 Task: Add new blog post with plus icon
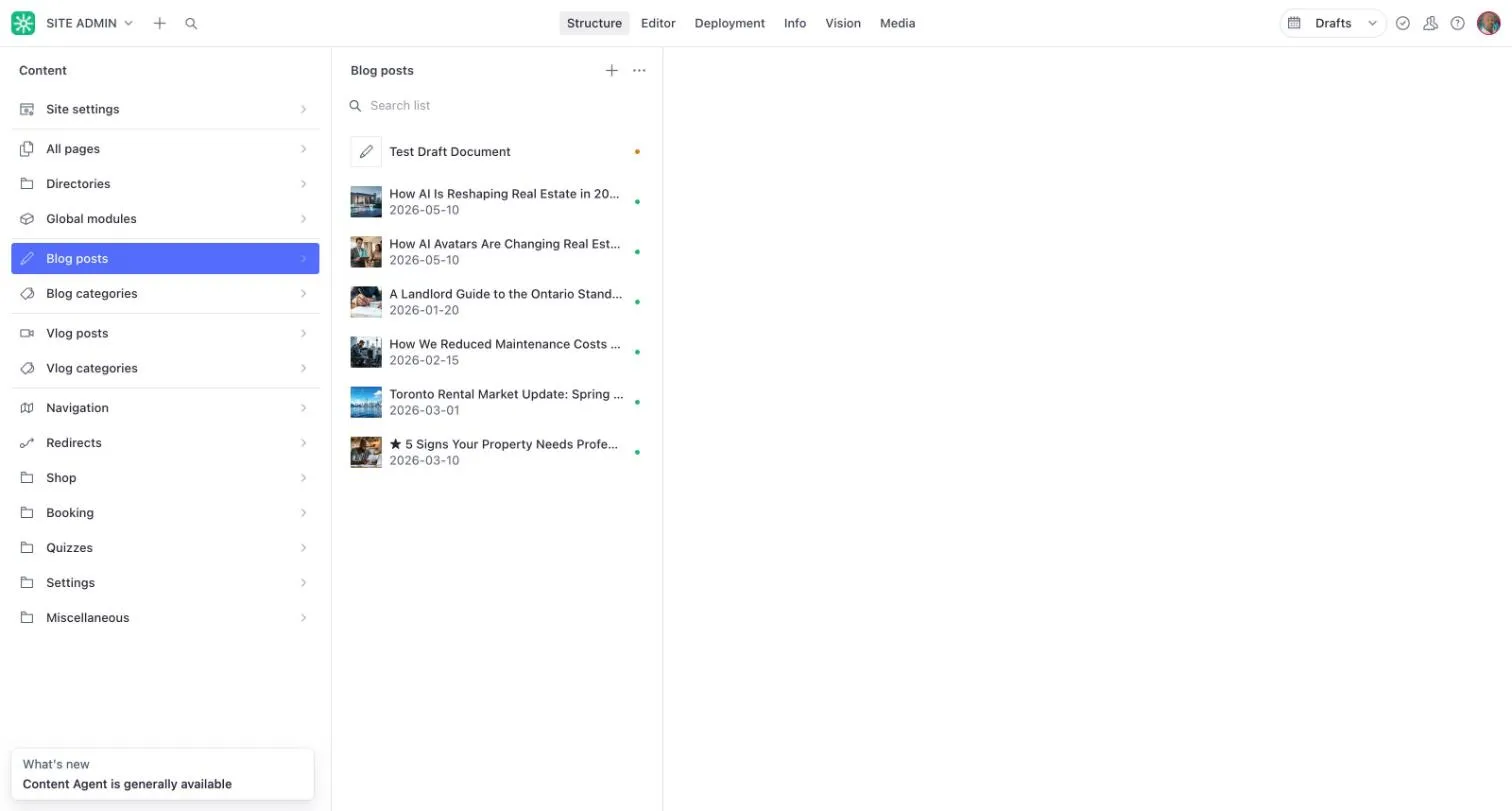point(612,70)
